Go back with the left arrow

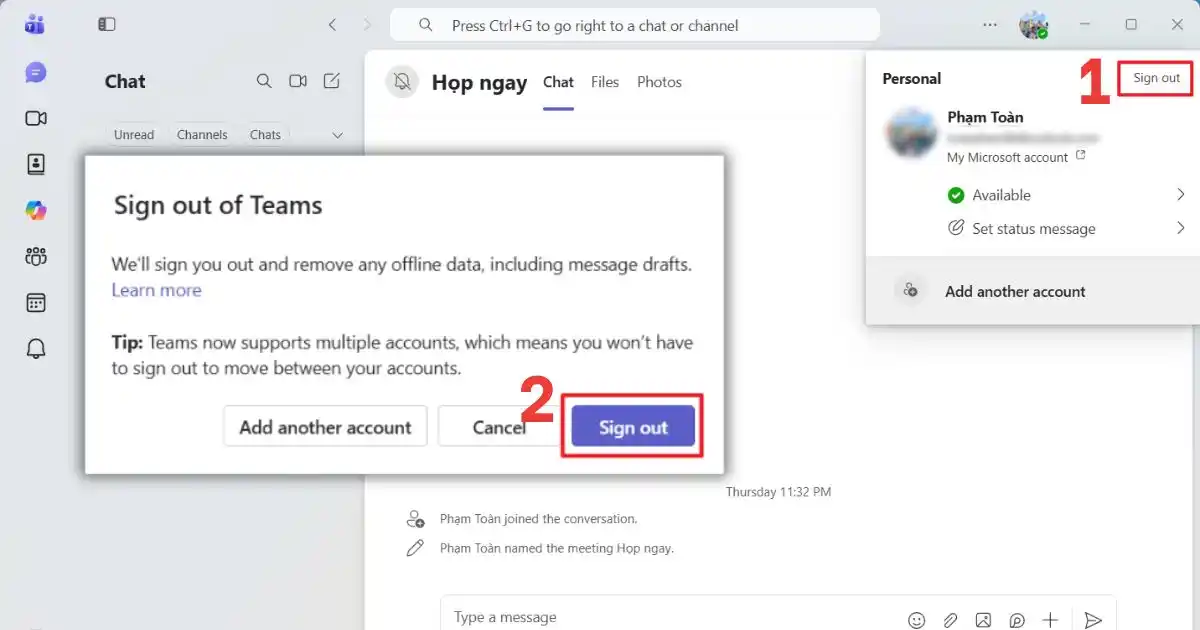coord(332,24)
